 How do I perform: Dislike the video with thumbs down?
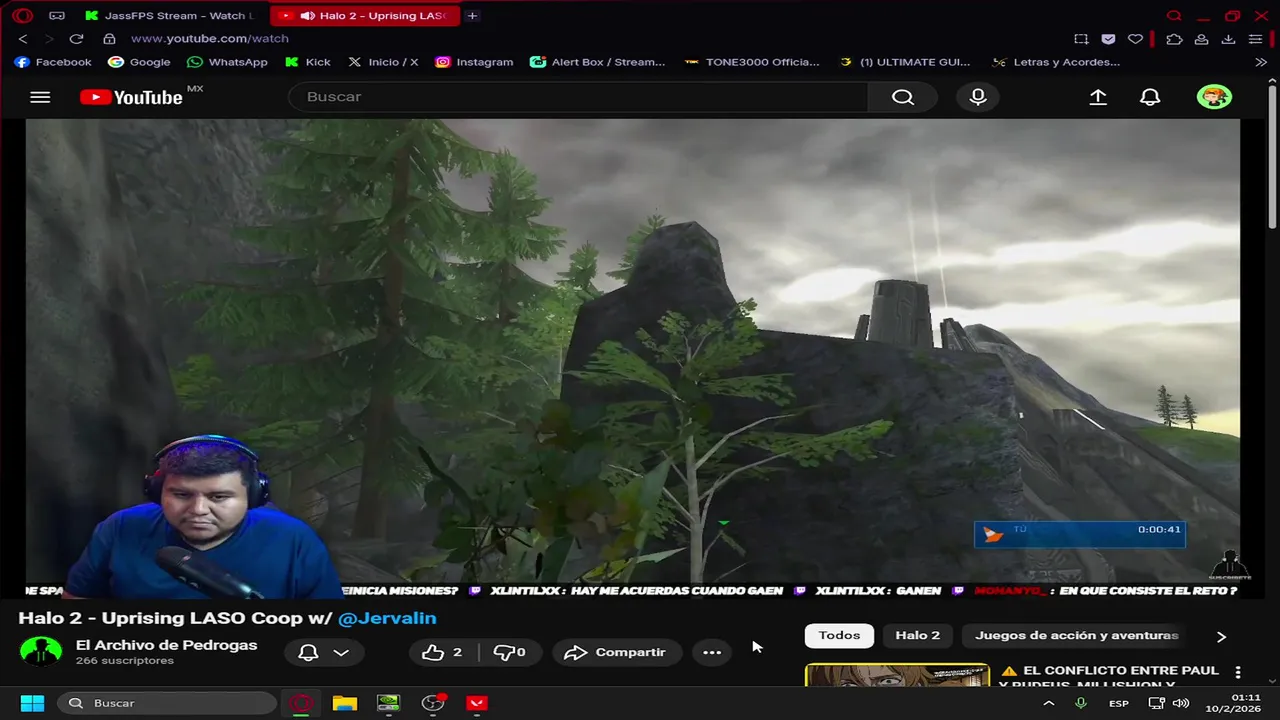click(510, 652)
